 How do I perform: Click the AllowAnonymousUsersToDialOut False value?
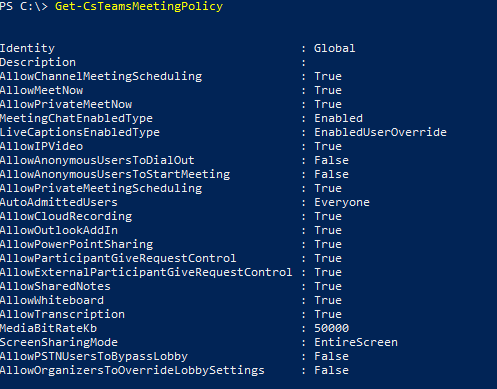331,160
